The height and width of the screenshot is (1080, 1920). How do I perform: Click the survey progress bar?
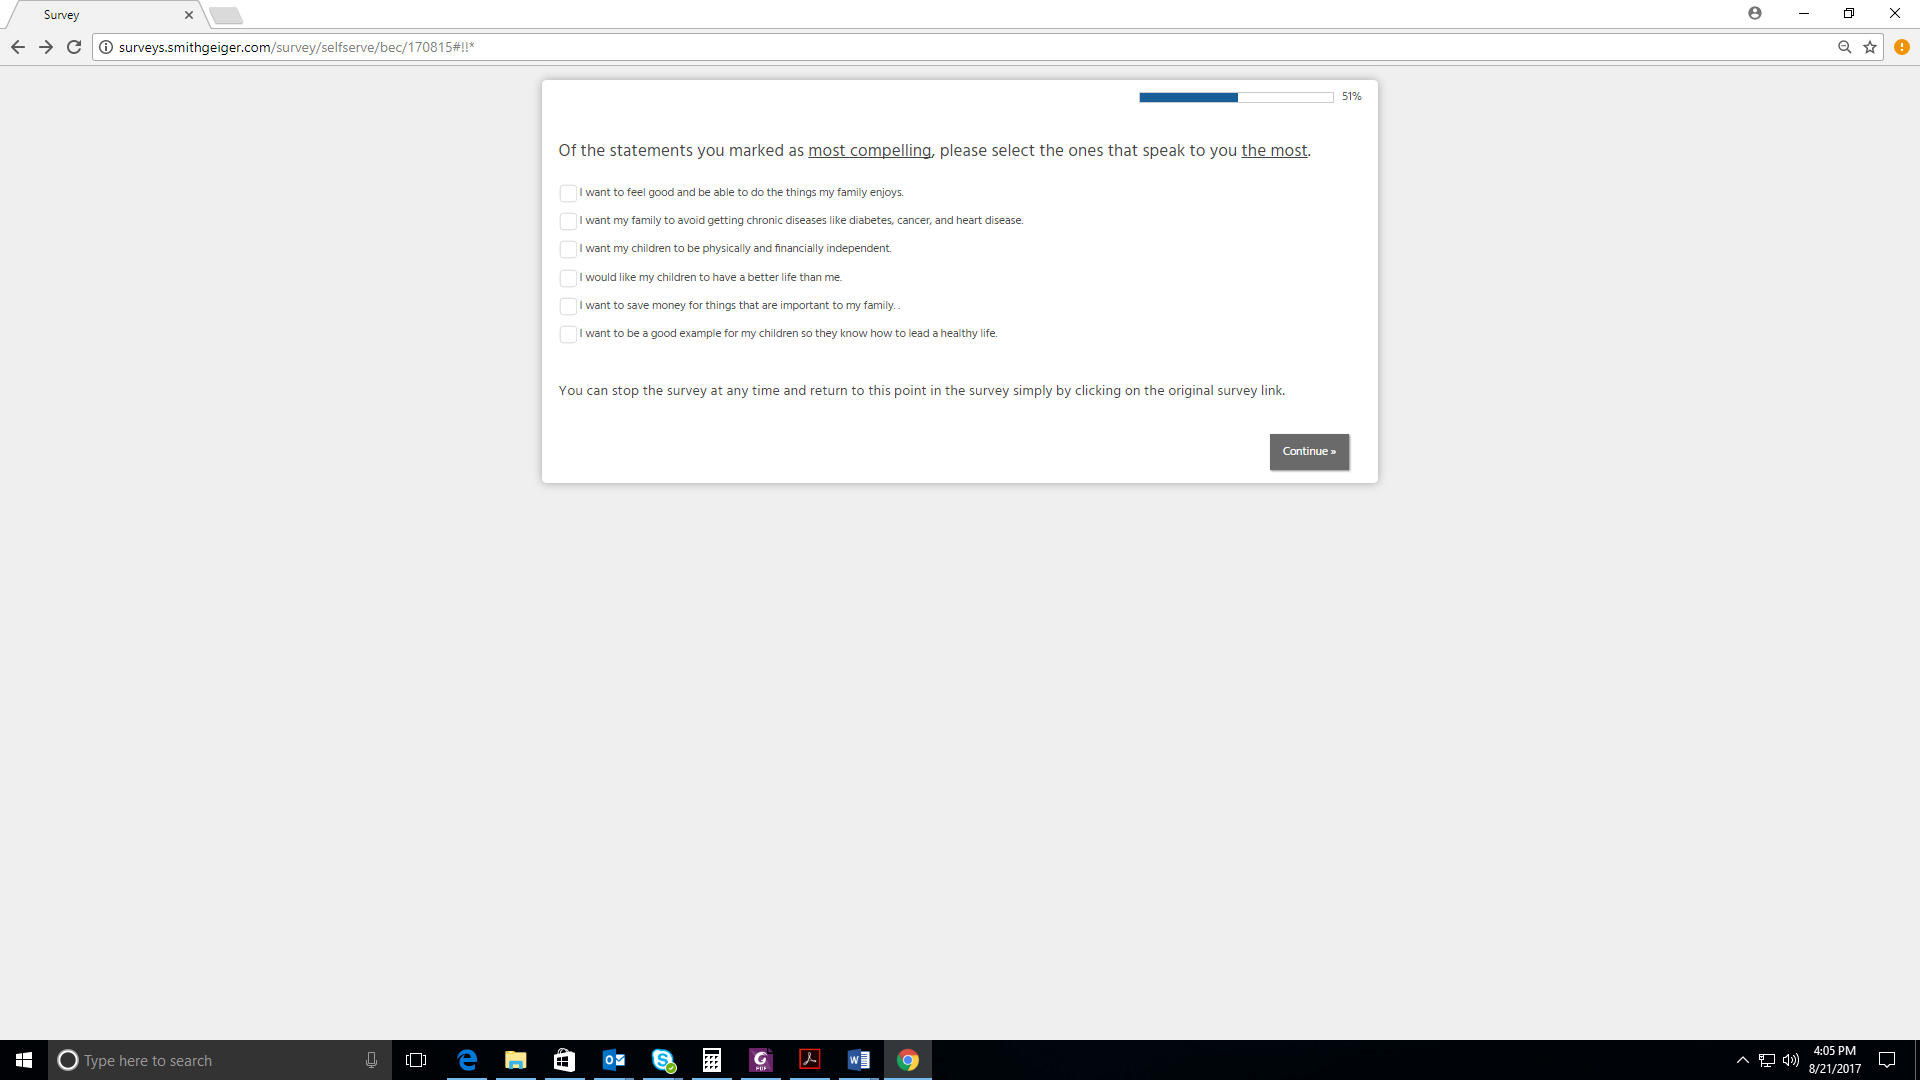[1236, 97]
